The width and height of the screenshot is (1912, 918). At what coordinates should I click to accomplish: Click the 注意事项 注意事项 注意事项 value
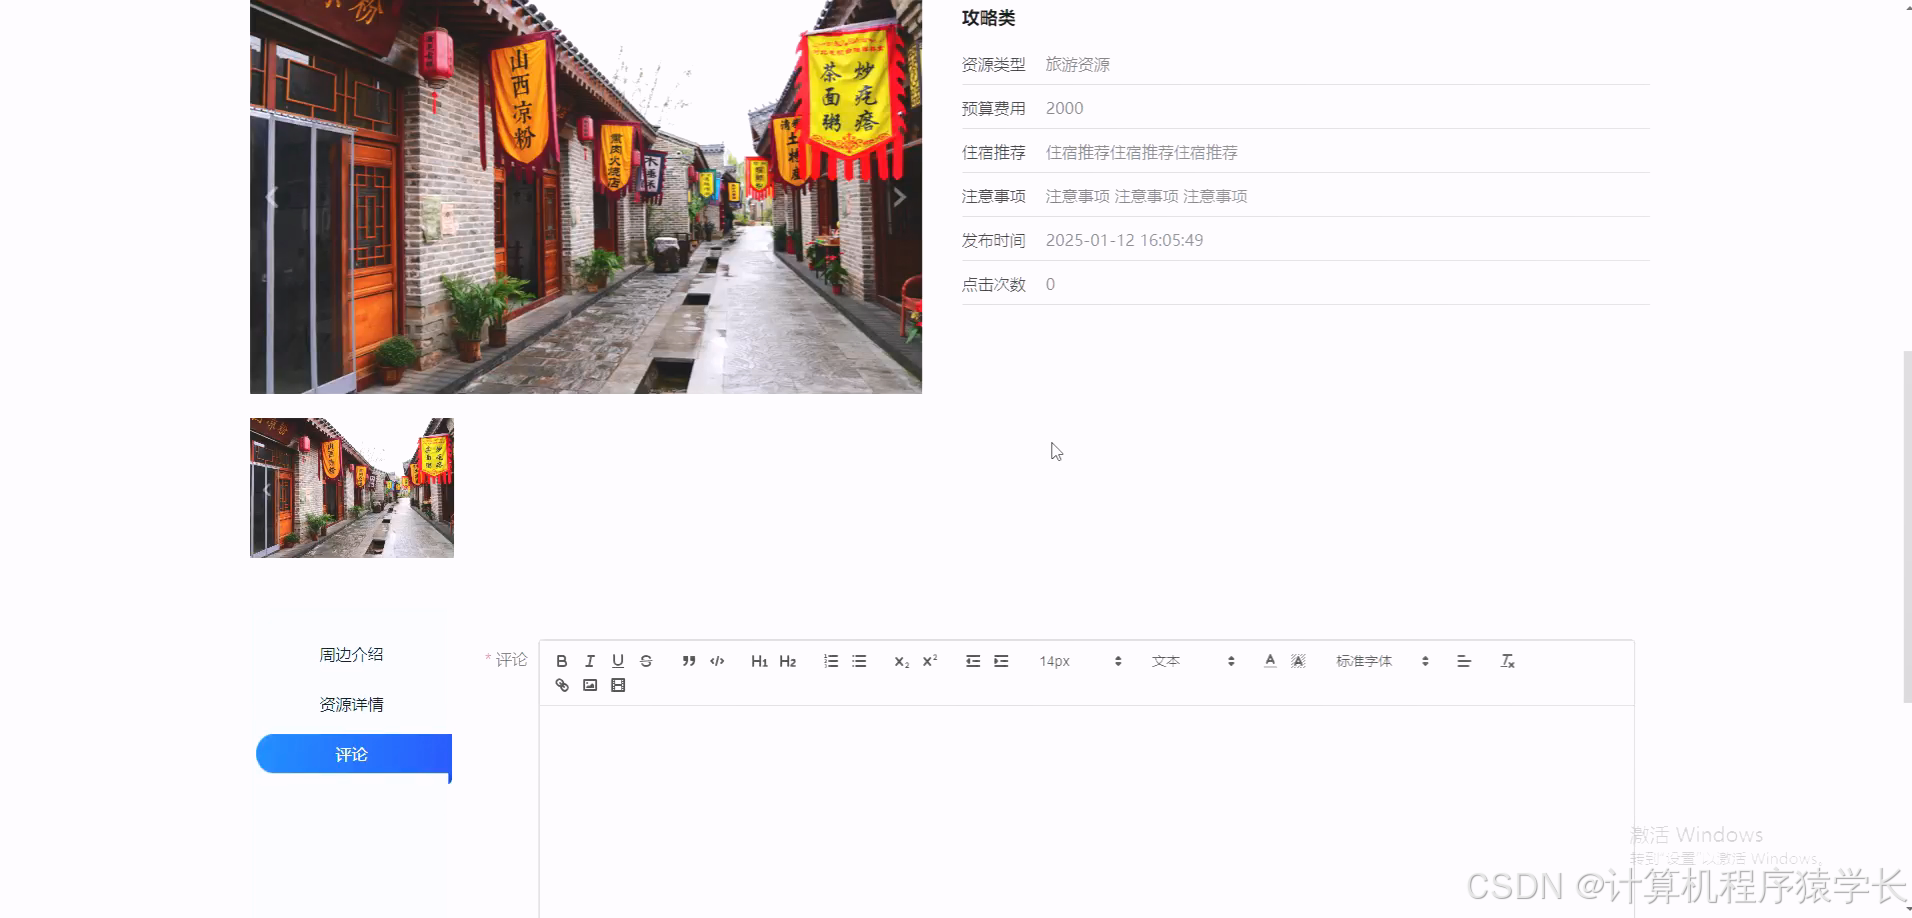[1146, 196]
